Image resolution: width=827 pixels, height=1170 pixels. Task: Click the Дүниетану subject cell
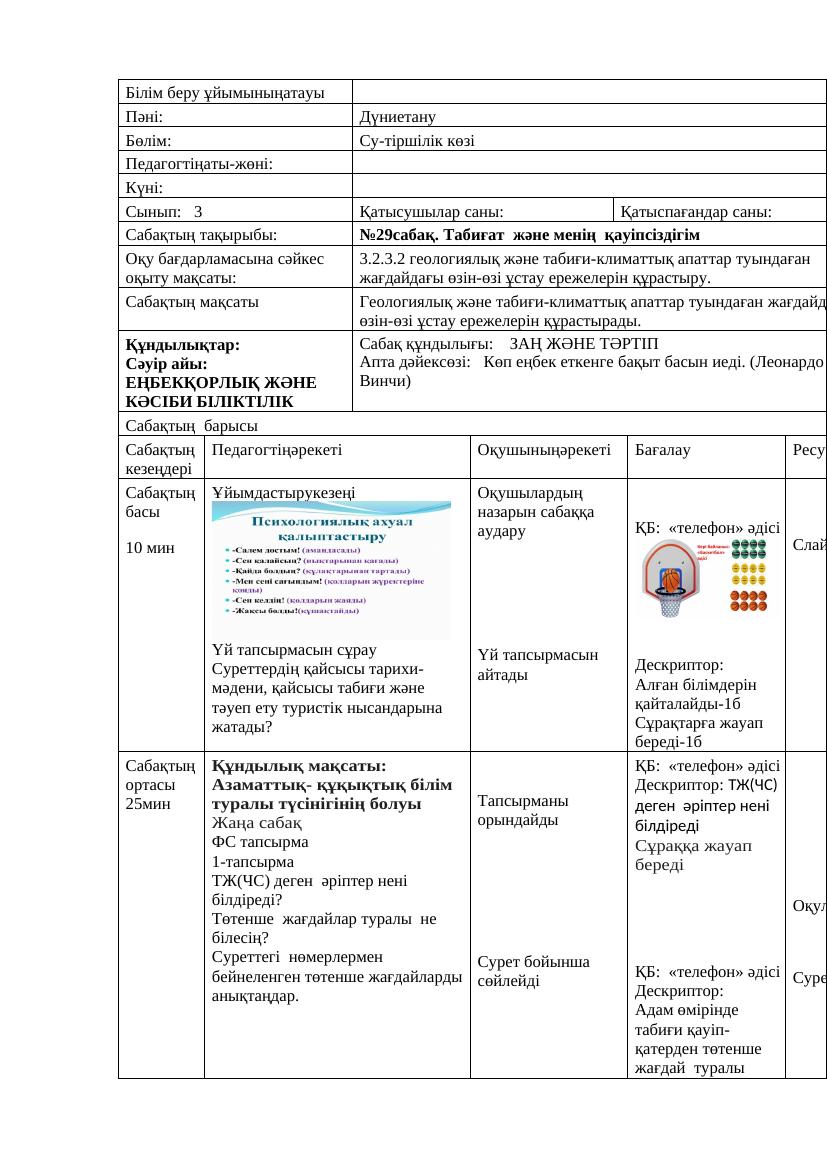pyautogui.click(x=400, y=116)
